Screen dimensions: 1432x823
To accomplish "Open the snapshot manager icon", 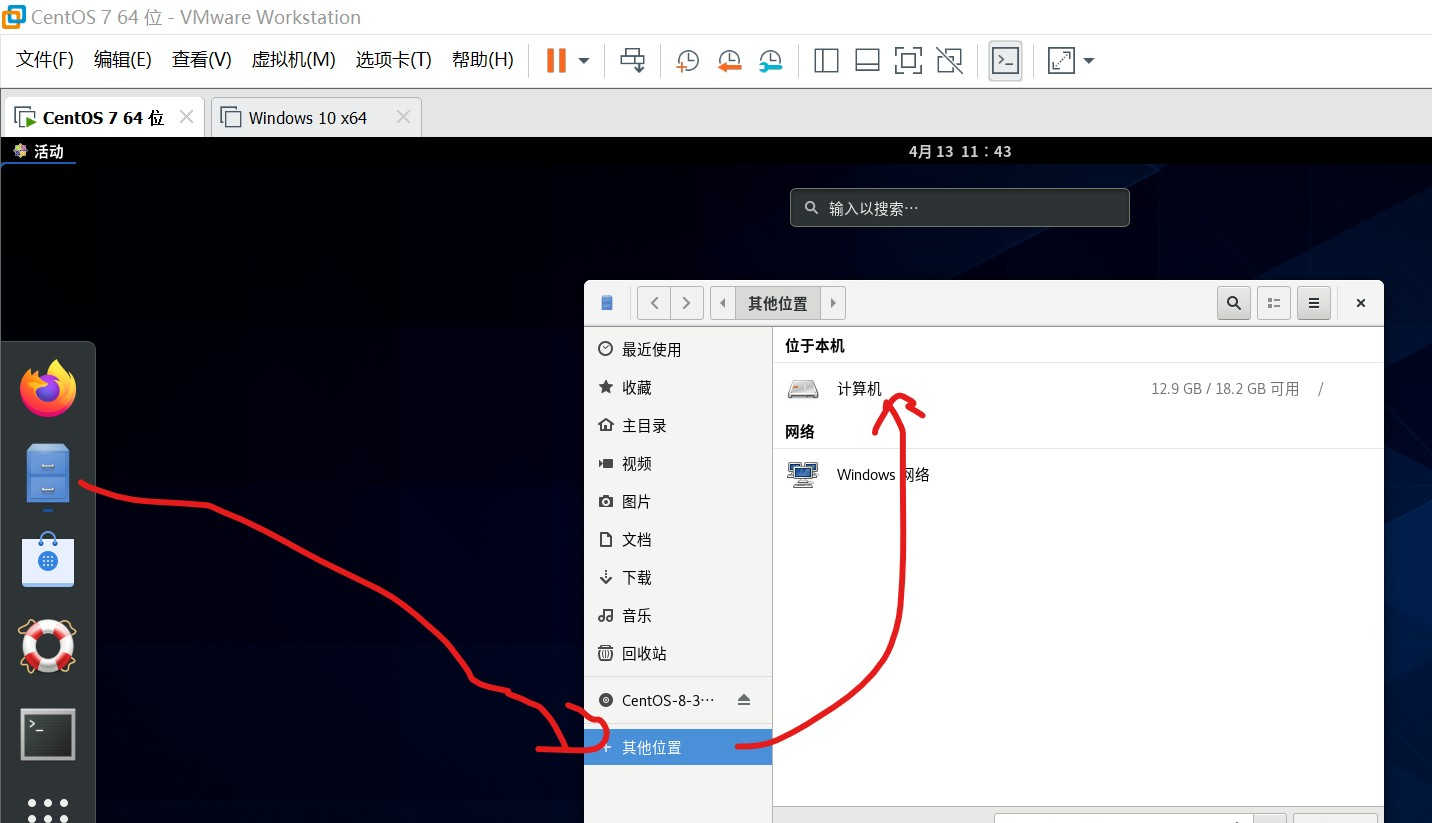I will (770, 61).
